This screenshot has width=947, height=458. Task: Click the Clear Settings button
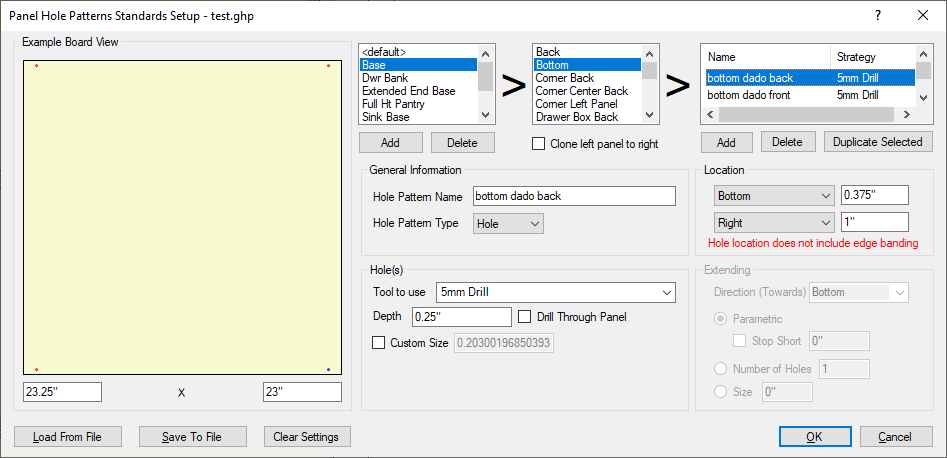(x=308, y=436)
